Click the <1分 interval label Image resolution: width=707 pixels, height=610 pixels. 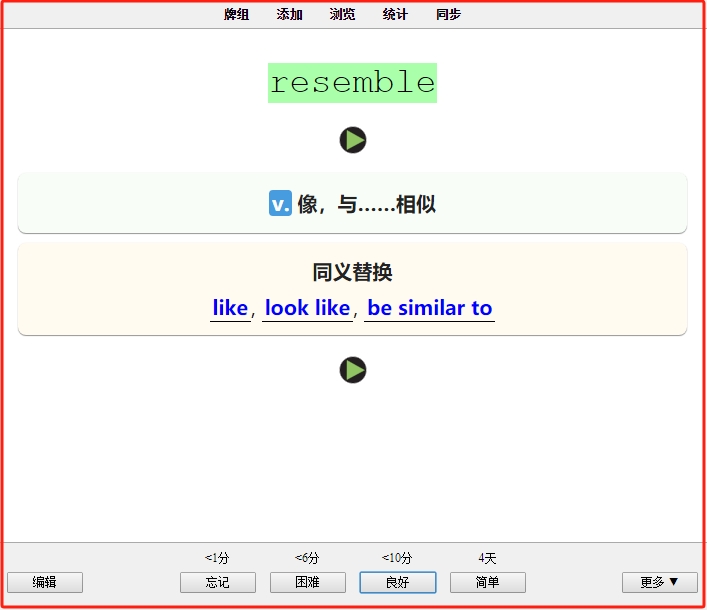tap(217, 558)
